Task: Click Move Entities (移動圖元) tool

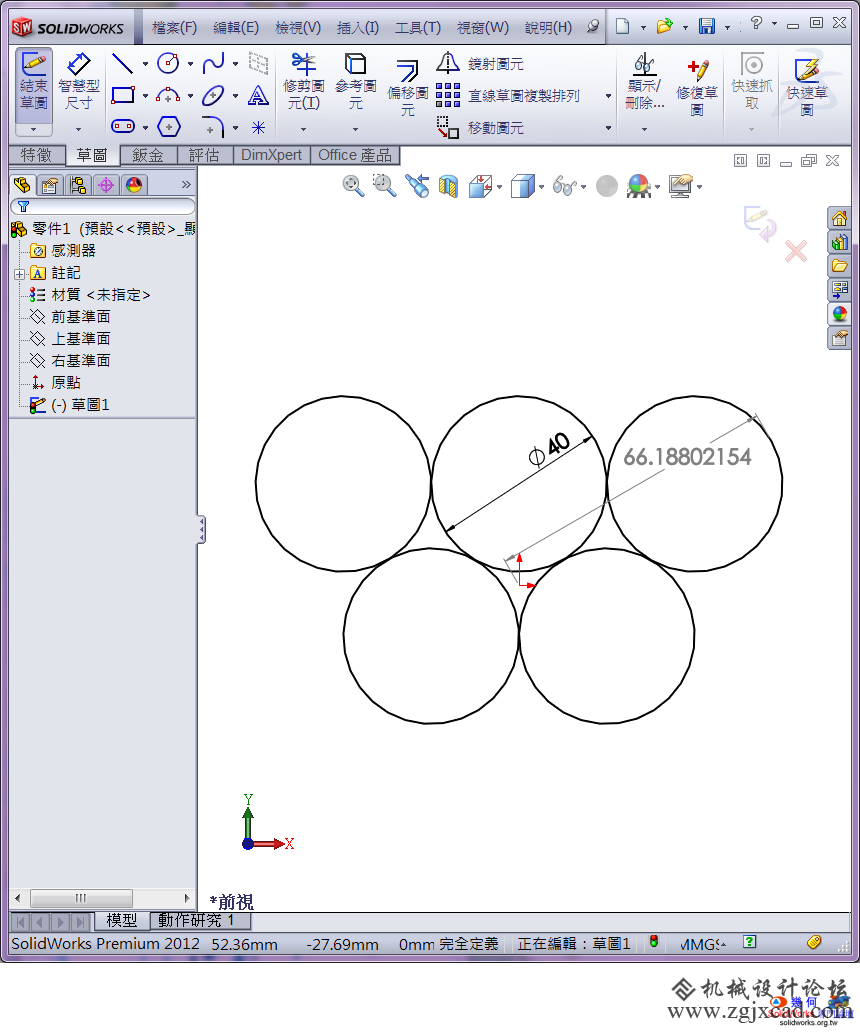Action: tap(480, 127)
